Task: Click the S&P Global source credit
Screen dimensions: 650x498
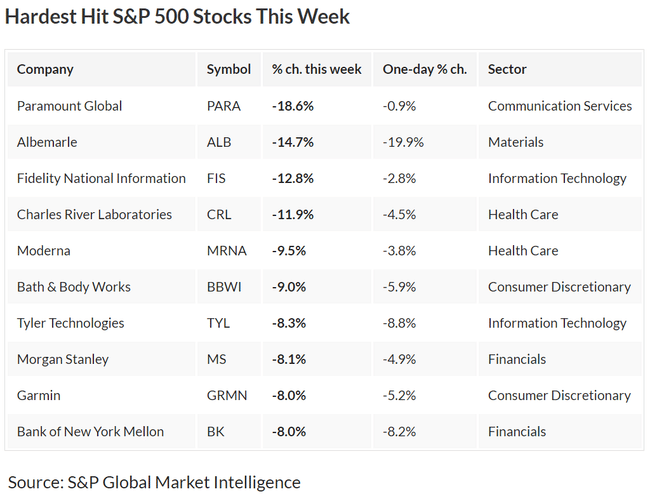Action: tap(153, 482)
